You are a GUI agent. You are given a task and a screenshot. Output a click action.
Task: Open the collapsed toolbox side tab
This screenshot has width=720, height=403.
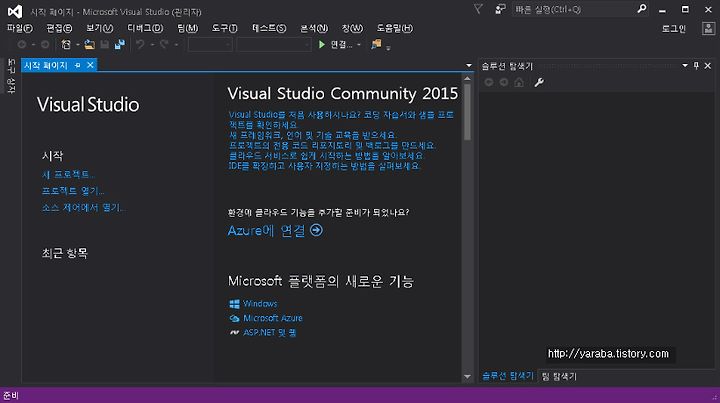[11, 76]
